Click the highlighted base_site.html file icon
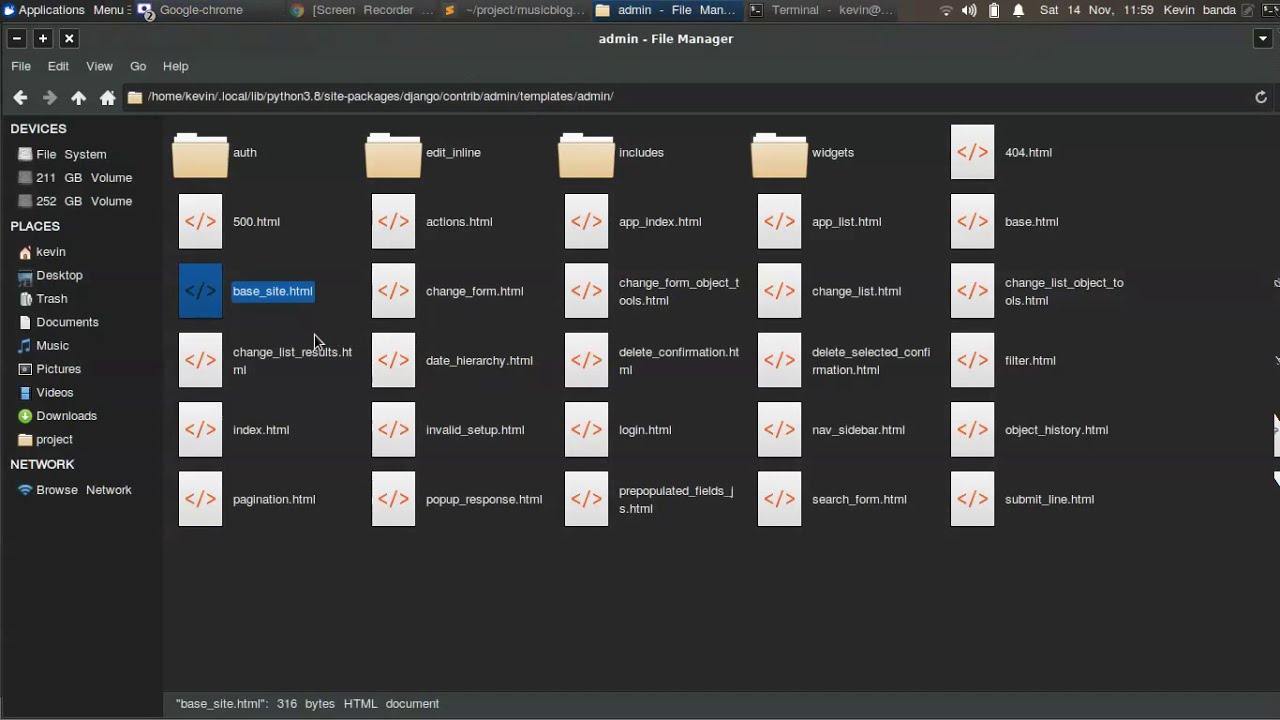Image resolution: width=1280 pixels, height=720 pixels. tap(200, 291)
